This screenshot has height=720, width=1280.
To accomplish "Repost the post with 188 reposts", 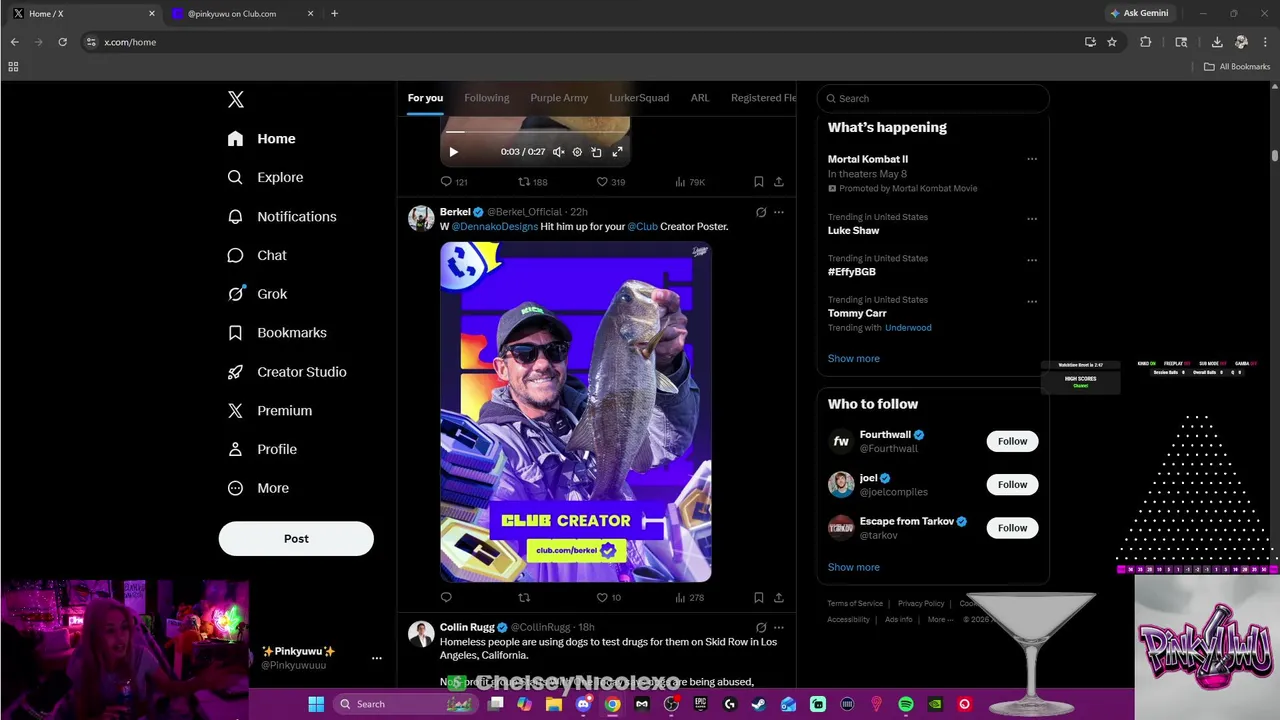I will (x=532, y=182).
